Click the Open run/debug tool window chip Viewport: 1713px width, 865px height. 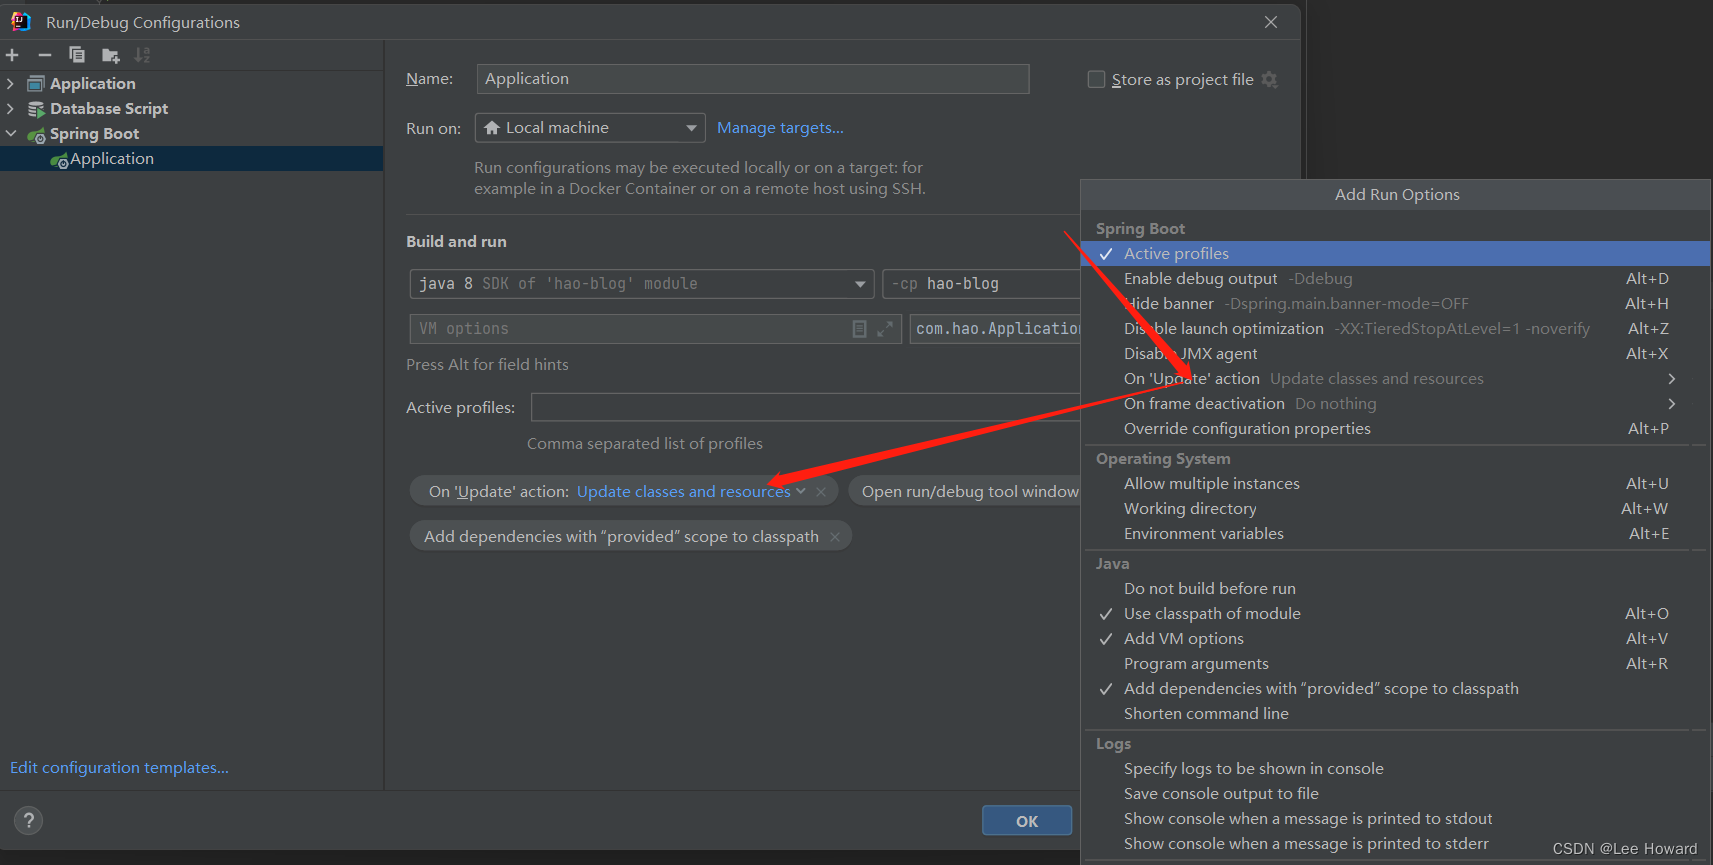click(966, 492)
